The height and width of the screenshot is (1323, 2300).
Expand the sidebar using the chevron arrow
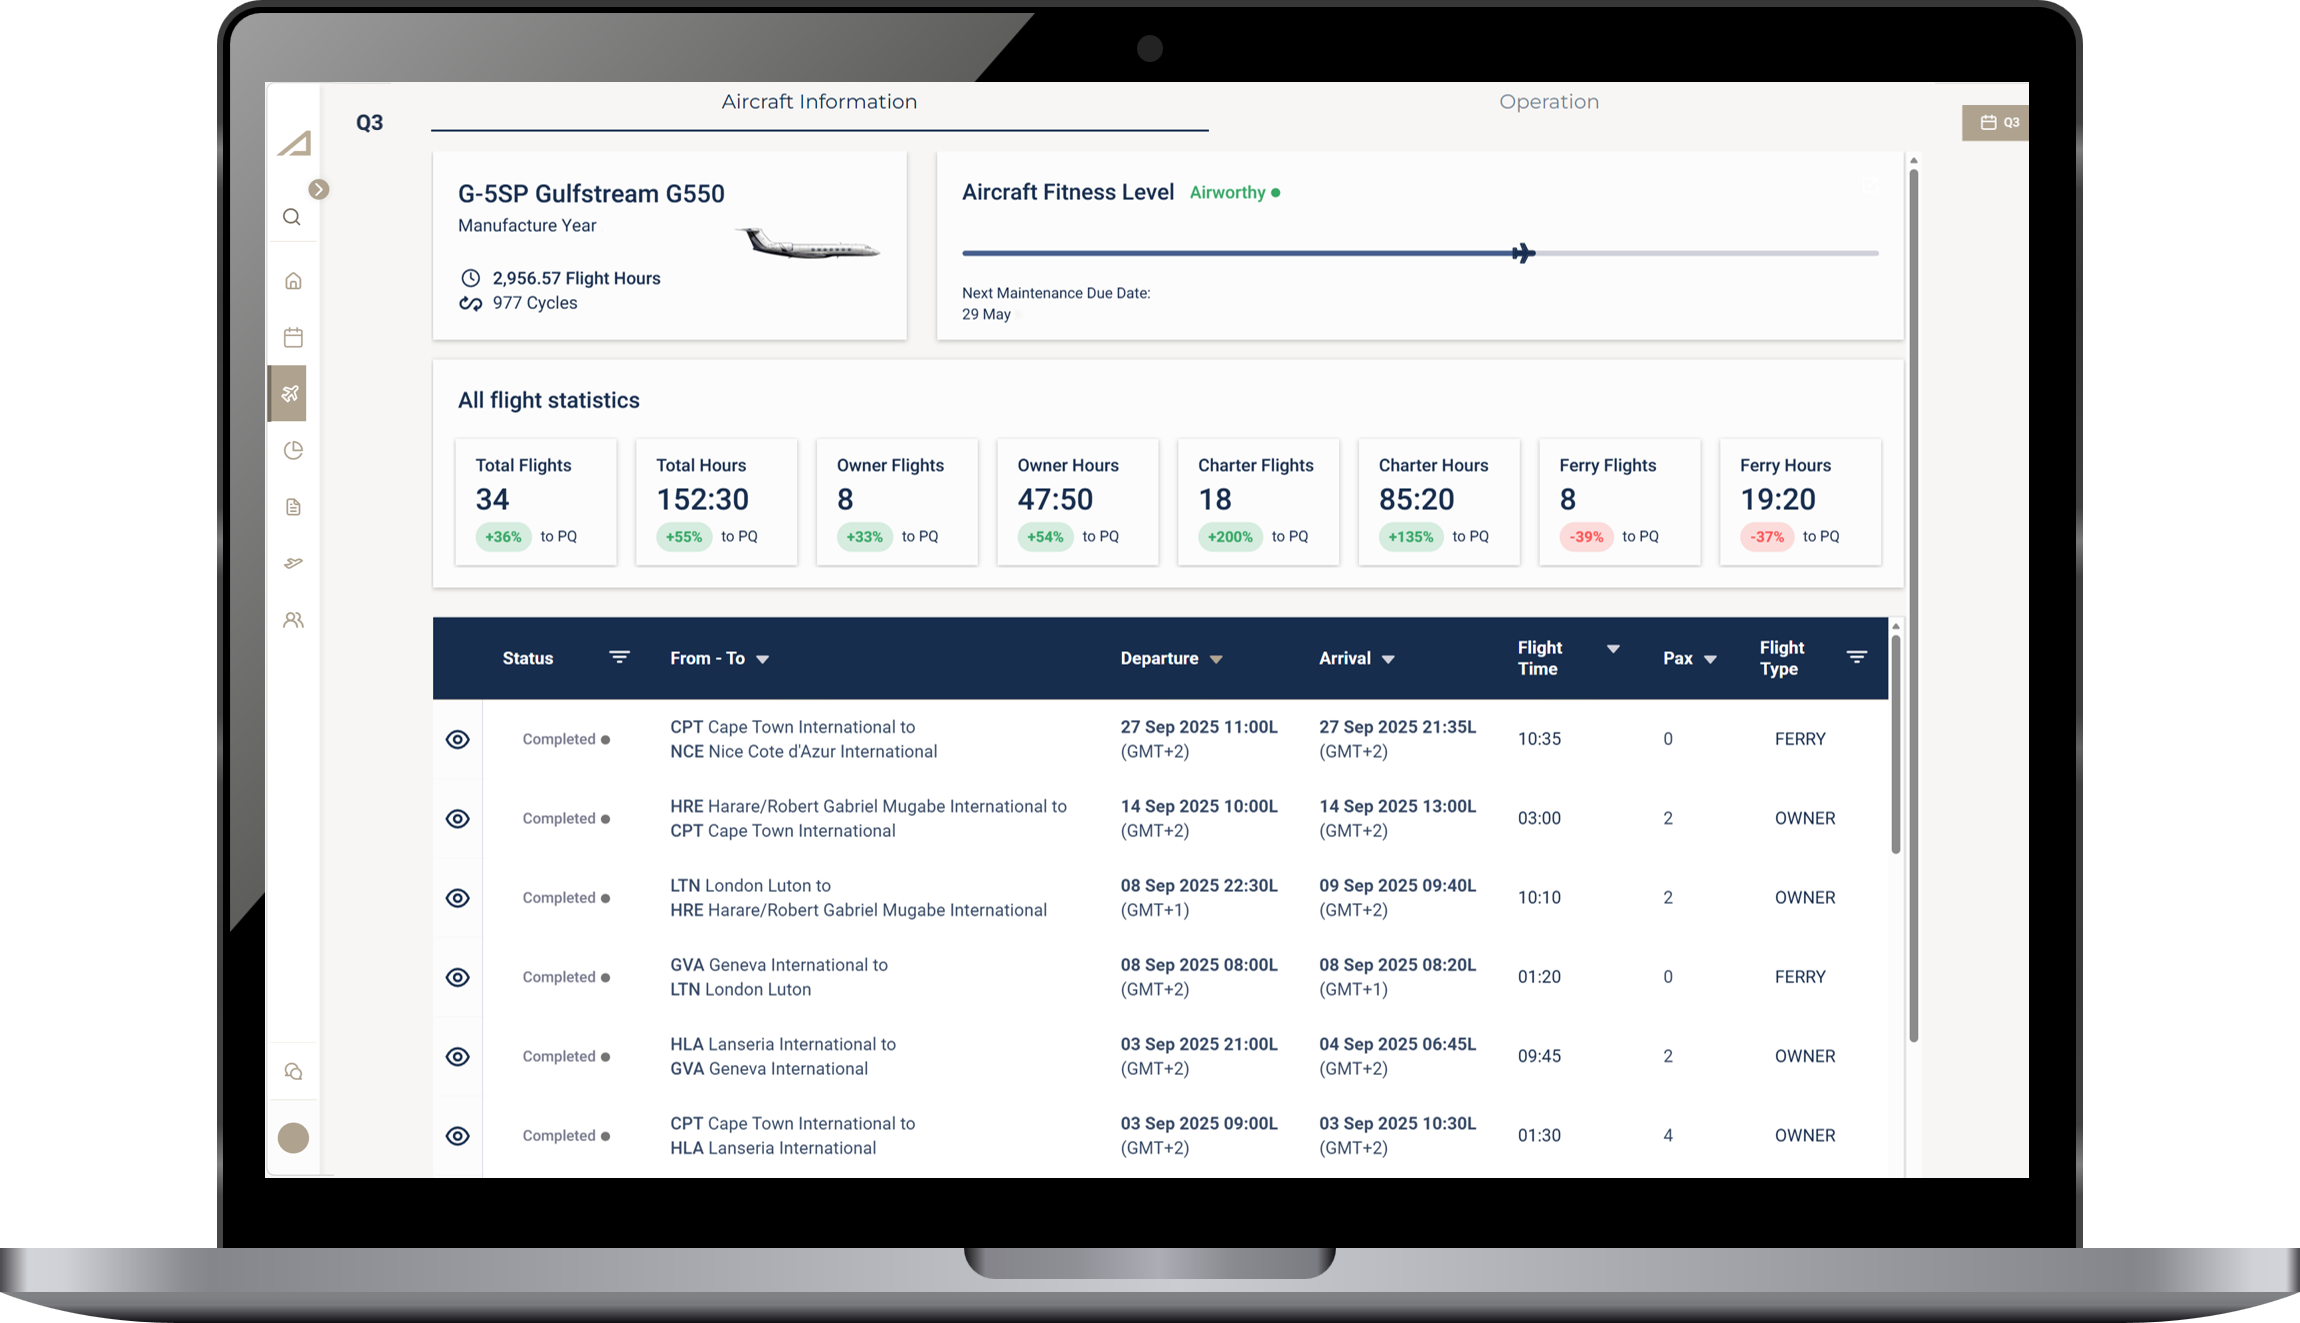tap(318, 188)
